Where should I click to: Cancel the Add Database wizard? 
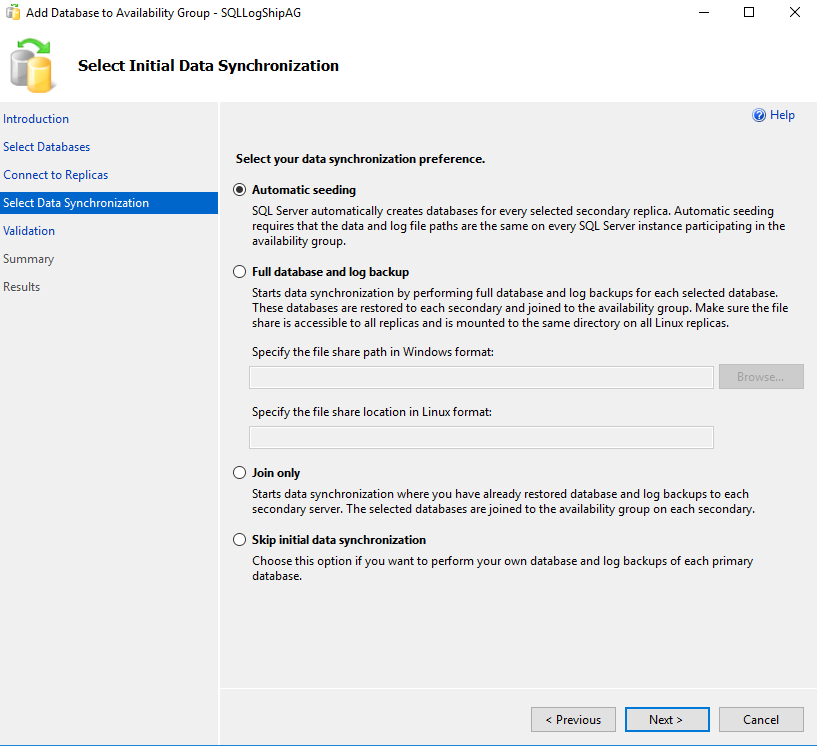(x=761, y=720)
